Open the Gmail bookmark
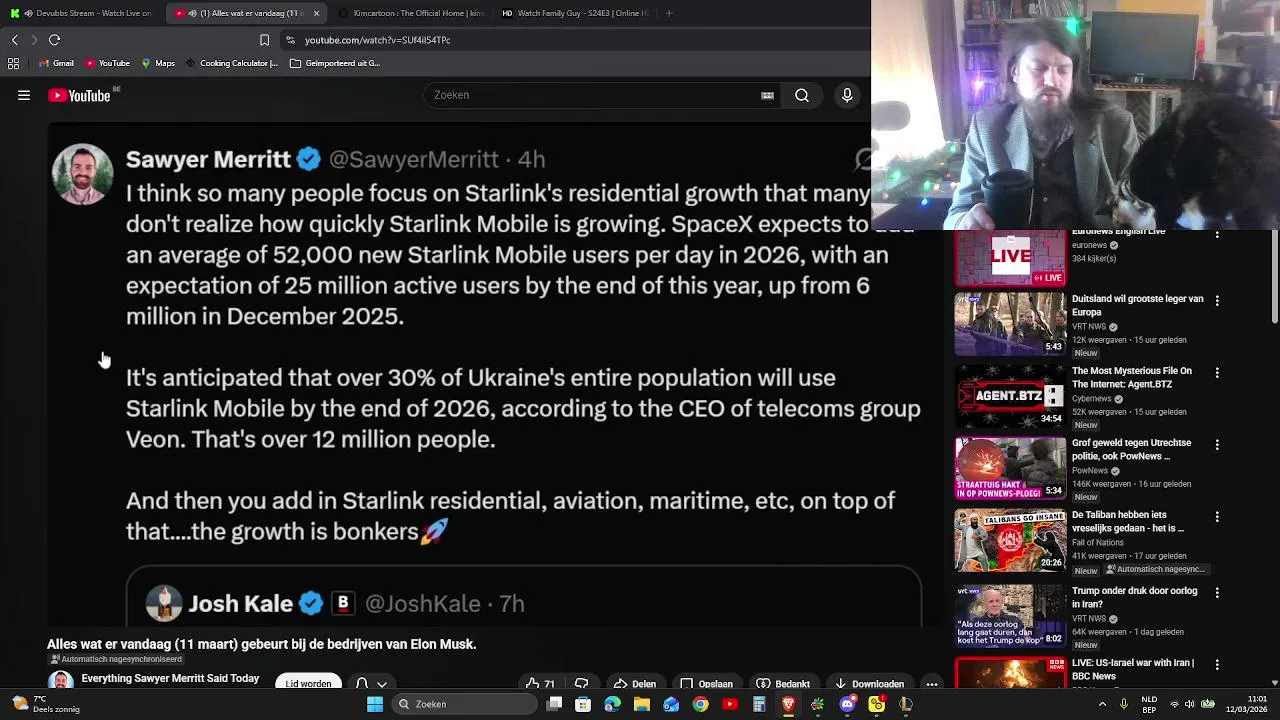The image size is (1280, 720). click(56, 63)
